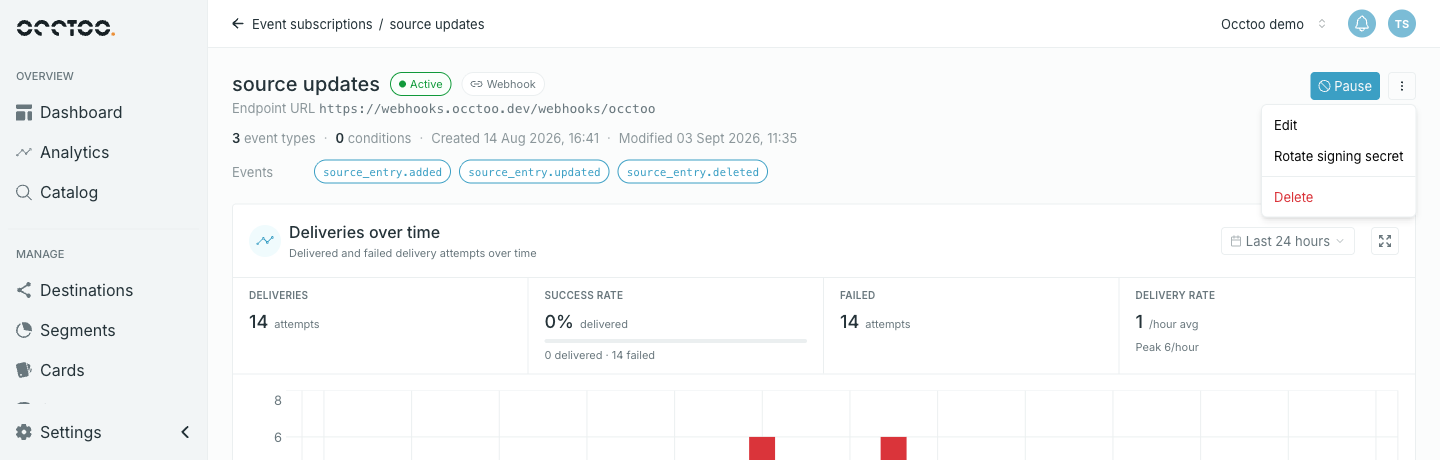Click the Analytics trend line icon

coord(24,152)
